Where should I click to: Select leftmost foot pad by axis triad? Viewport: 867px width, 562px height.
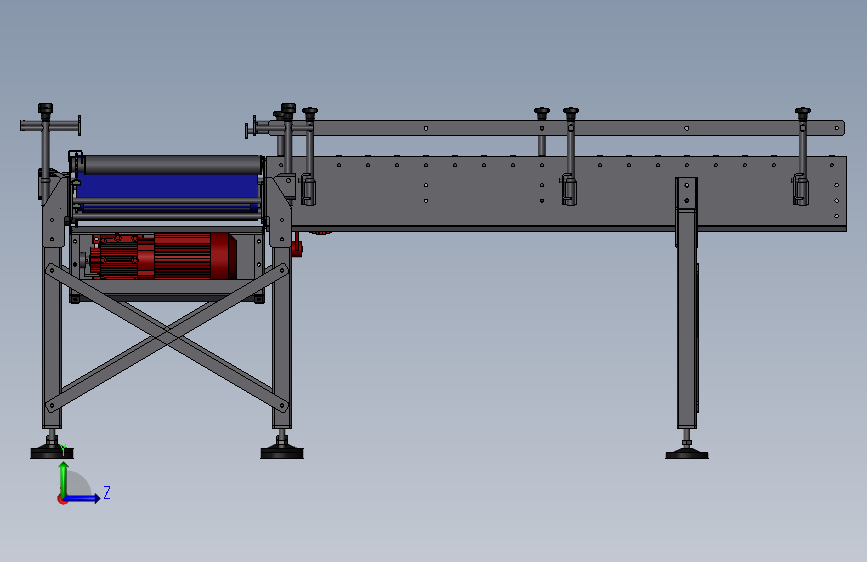[x=51, y=452]
